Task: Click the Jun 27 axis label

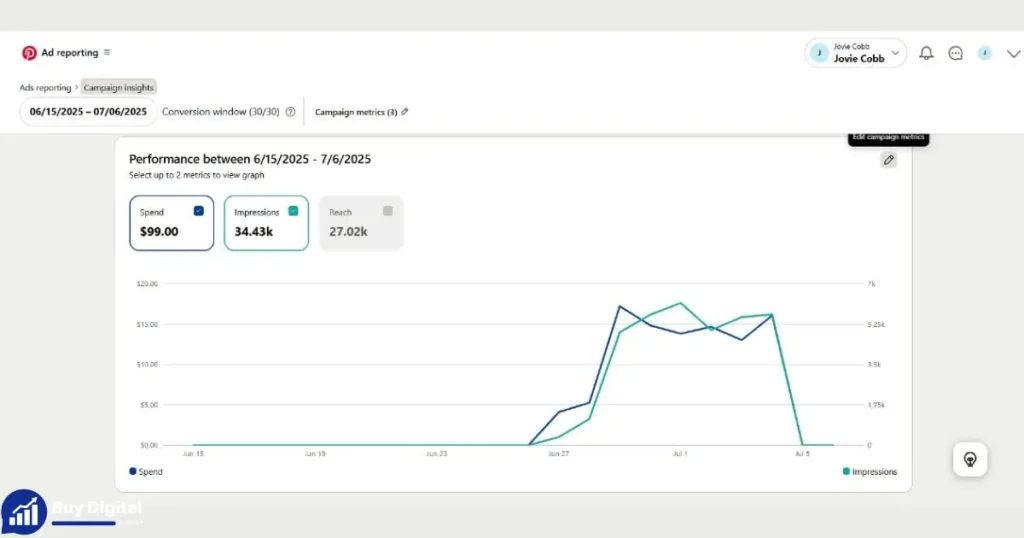Action: click(558, 453)
